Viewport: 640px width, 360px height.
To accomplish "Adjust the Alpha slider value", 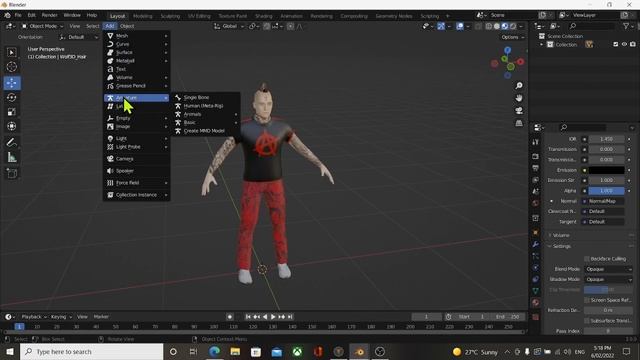I will pos(607,191).
